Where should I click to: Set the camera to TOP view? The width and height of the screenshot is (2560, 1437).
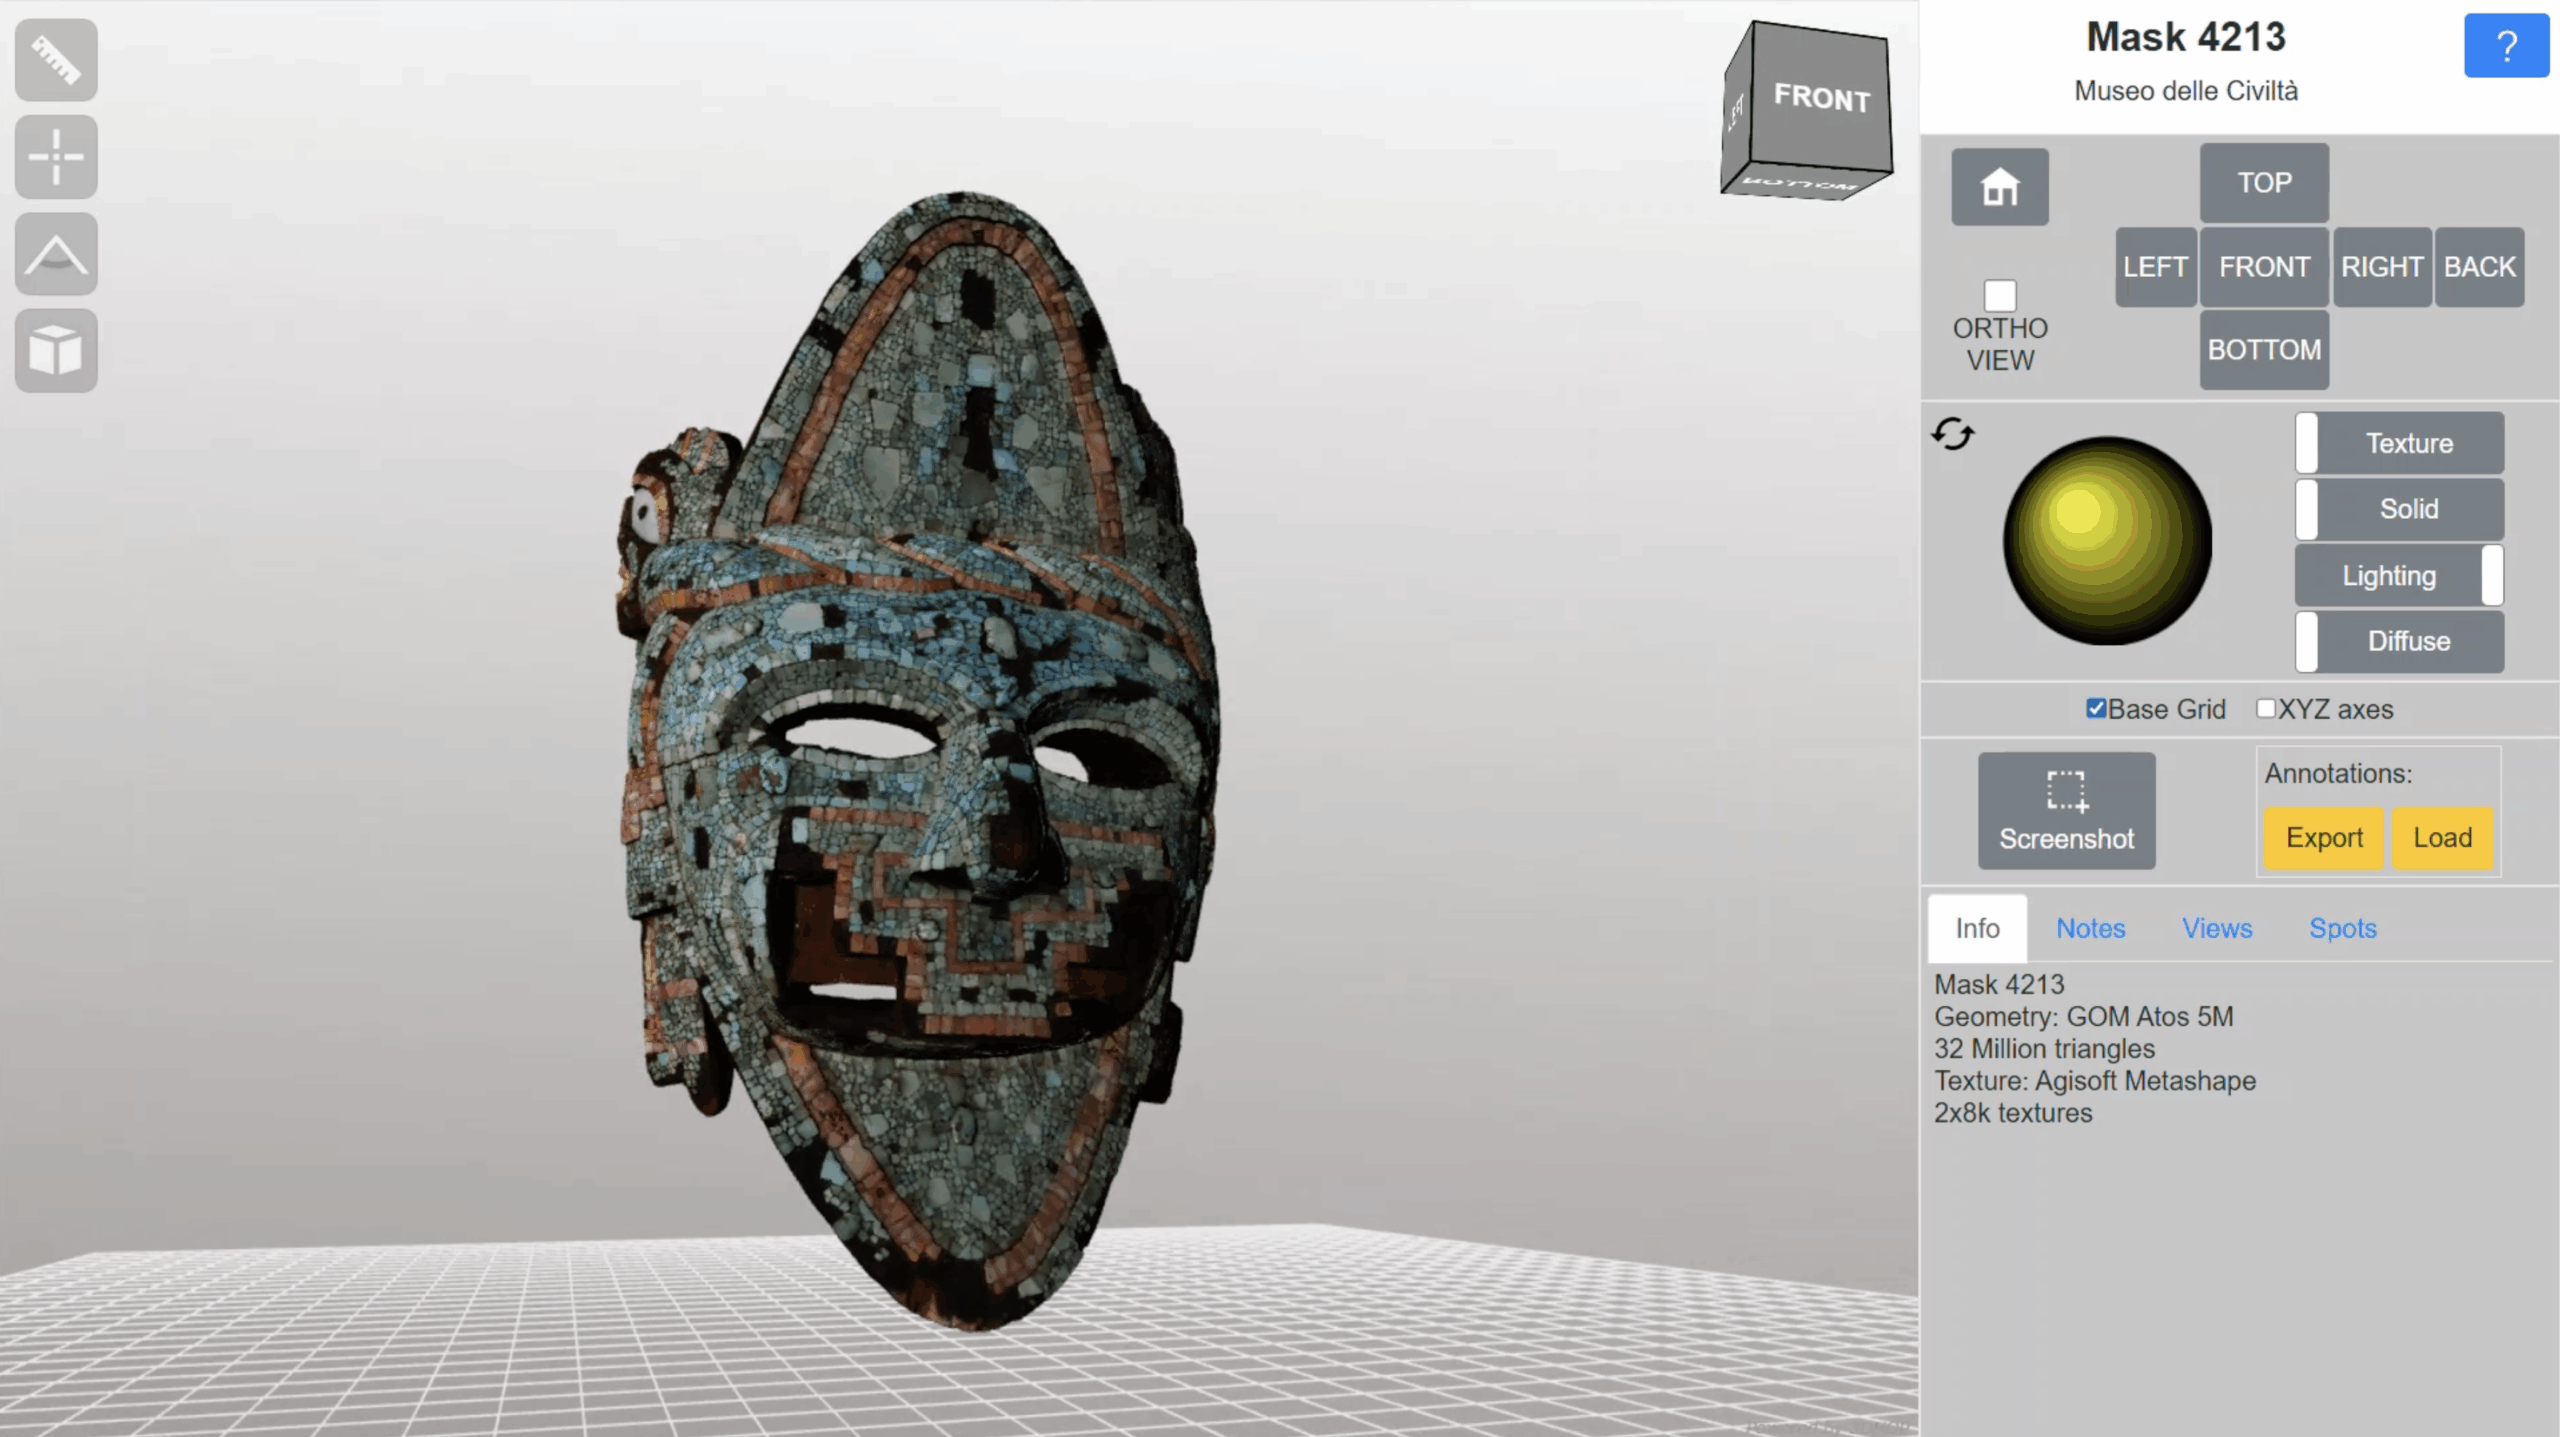tap(2264, 183)
